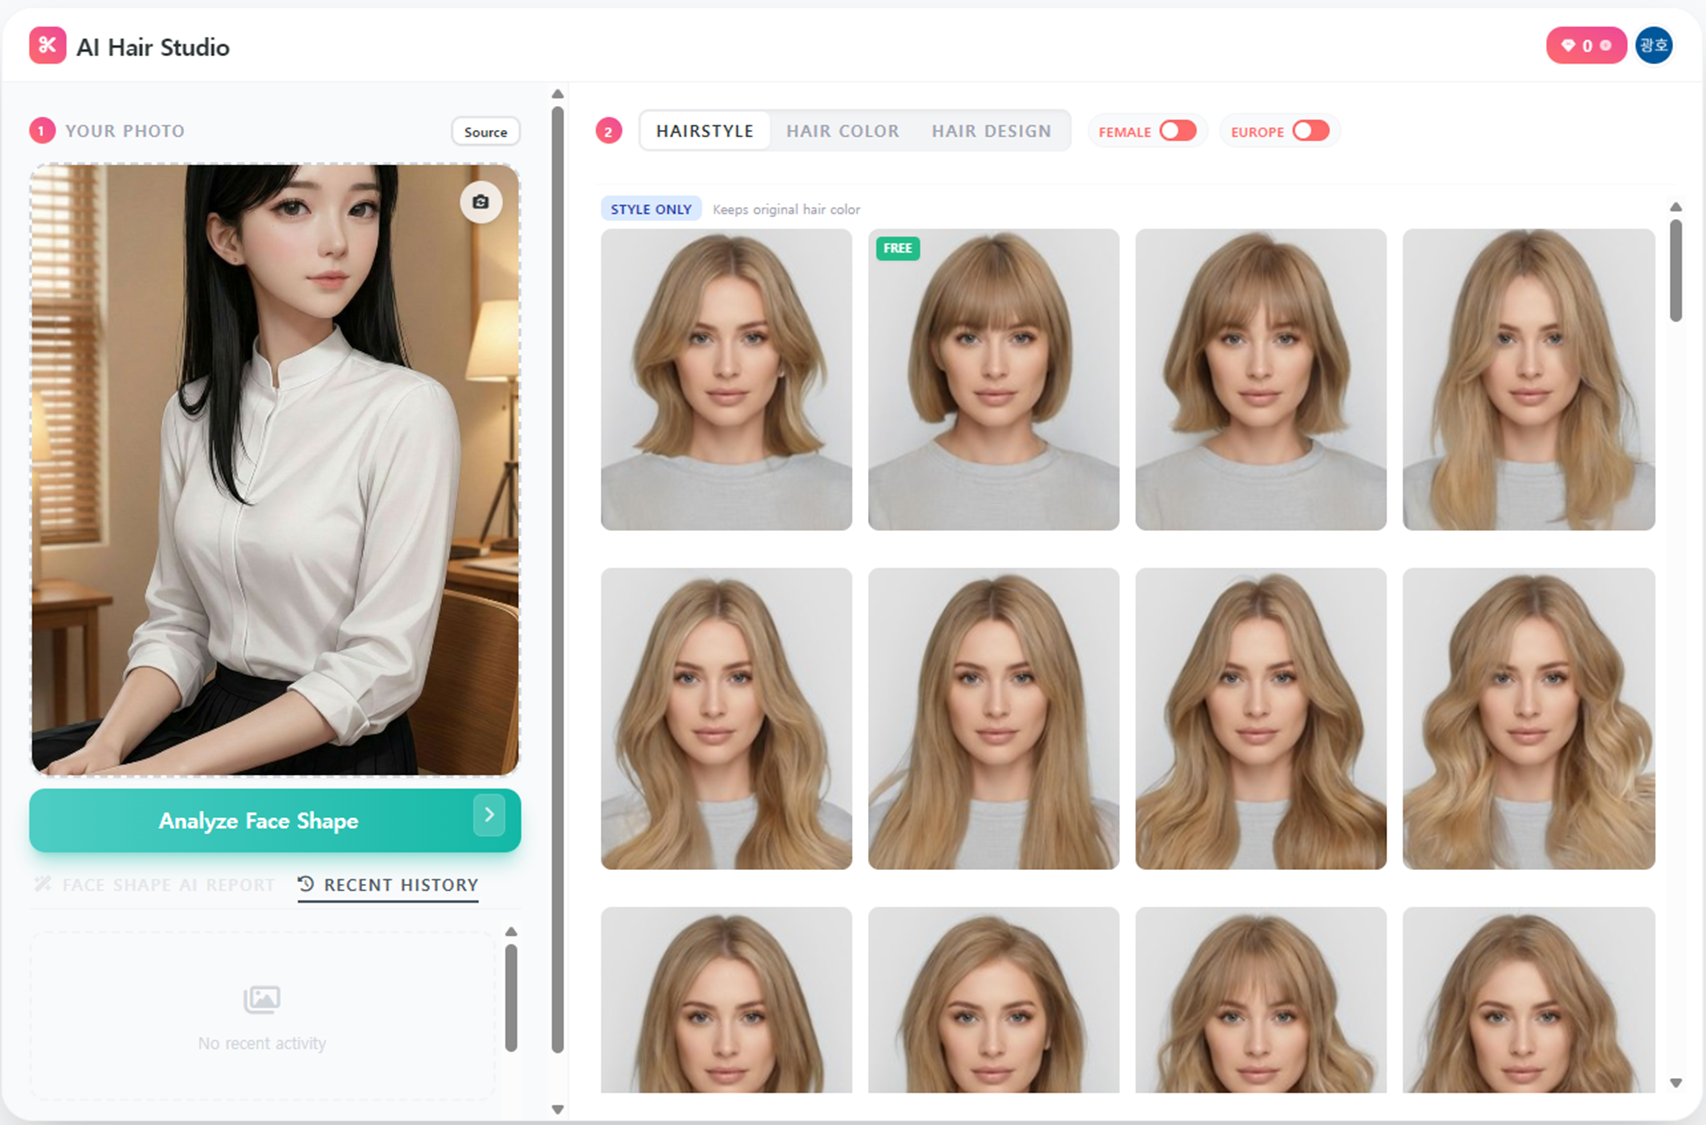
Task: Click the Analyze Face Shape button
Action: (x=275, y=821)
